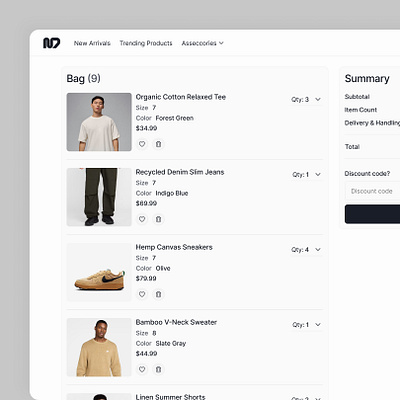Click the Total label in Summary
Viewport: 400px width, 400px height.
[352, 147]
